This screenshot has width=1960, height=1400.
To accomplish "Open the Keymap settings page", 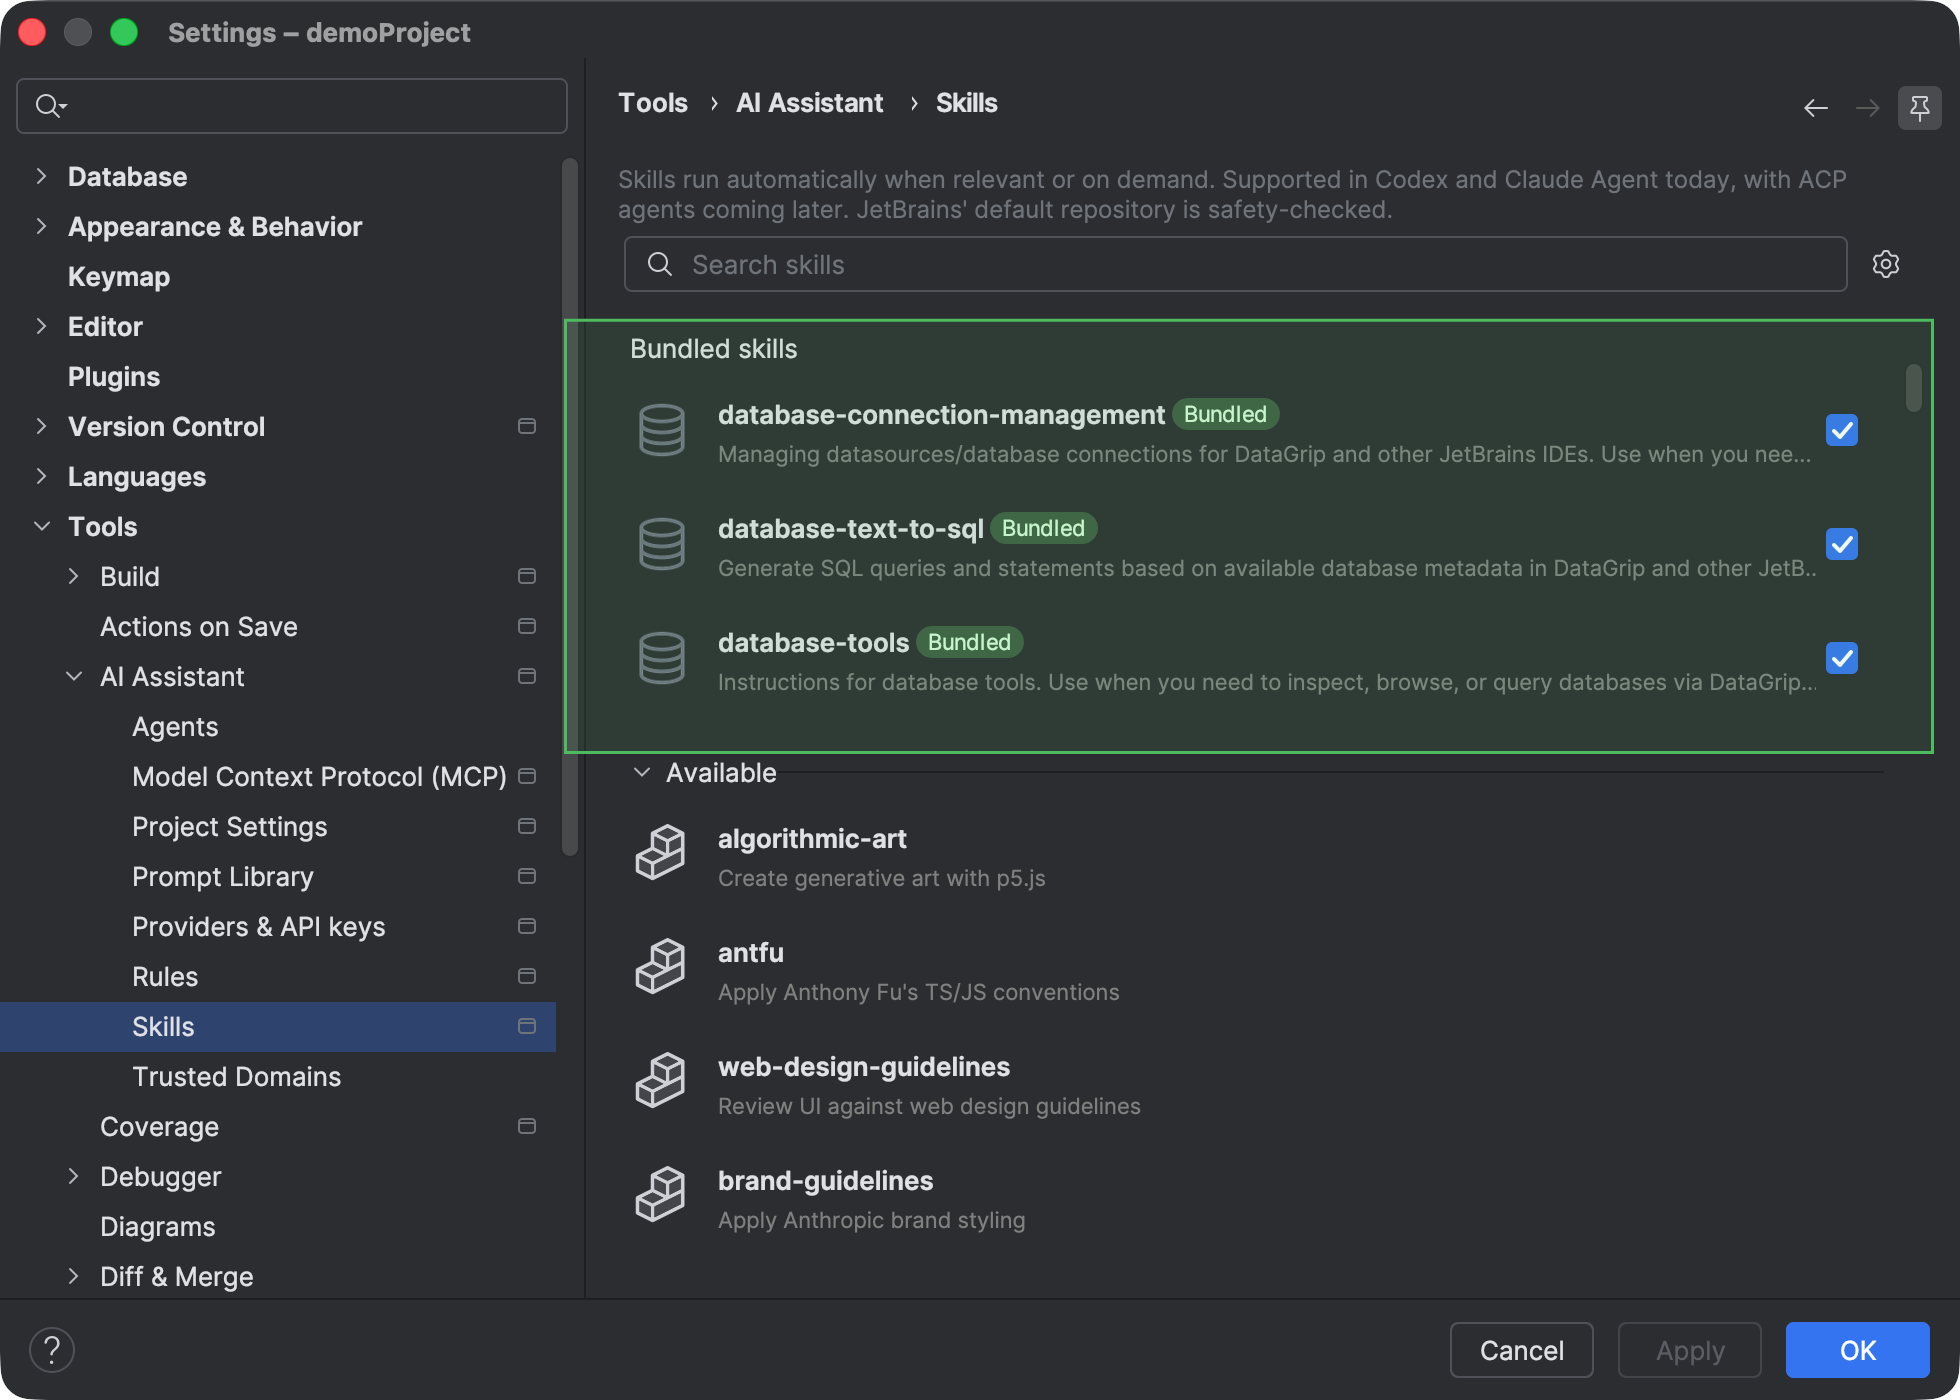I will [119, 277].
